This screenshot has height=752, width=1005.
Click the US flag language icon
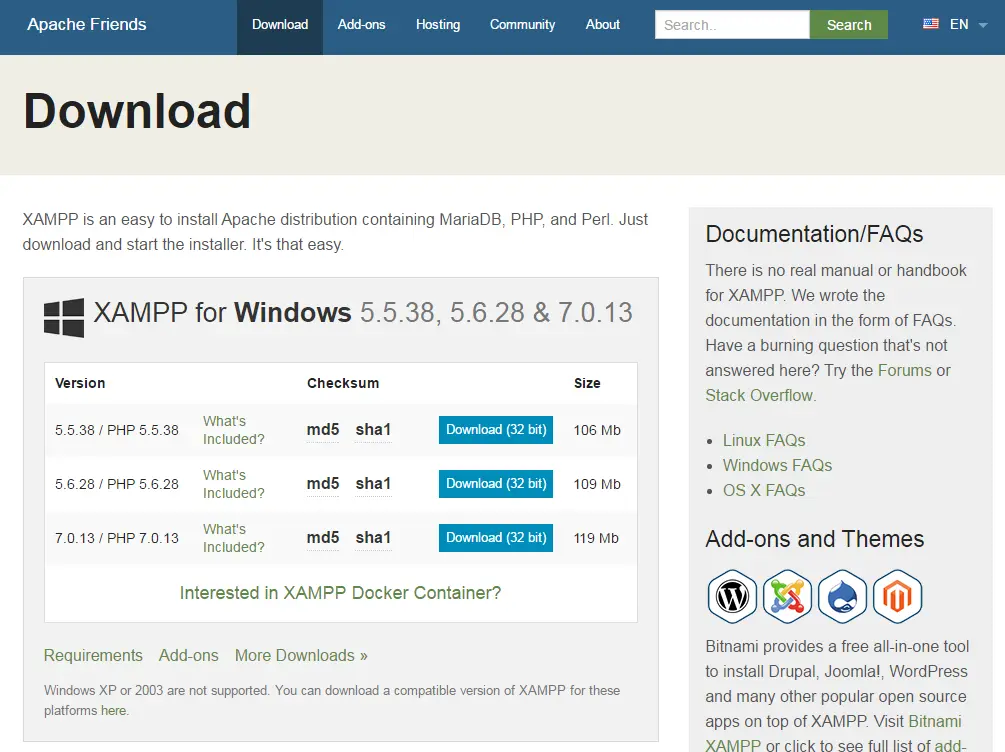tap(931, 24)
